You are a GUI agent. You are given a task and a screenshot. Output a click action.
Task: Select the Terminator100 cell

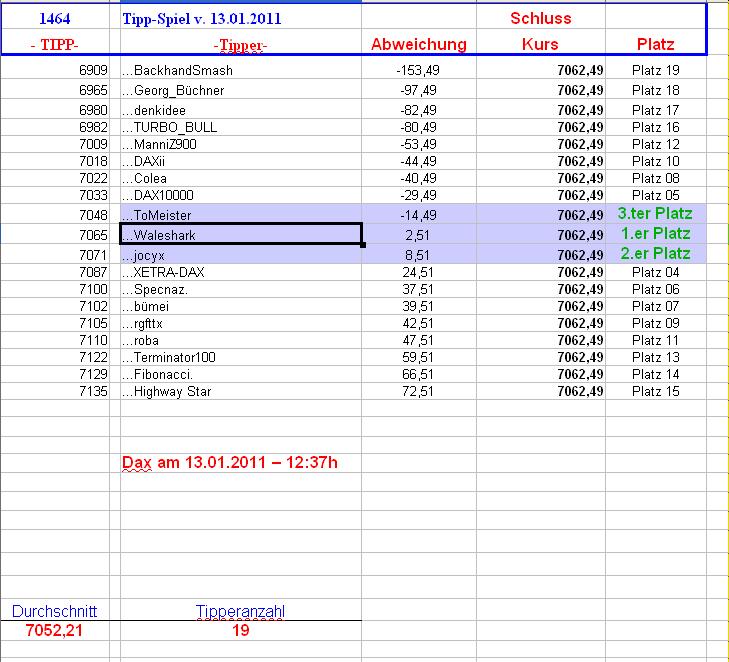241,357
